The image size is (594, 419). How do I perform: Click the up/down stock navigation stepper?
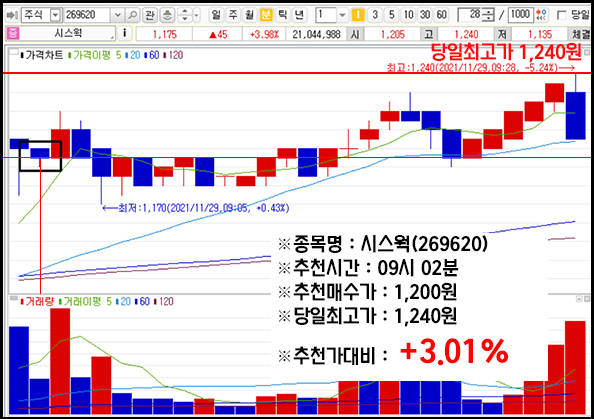tap(184, 15)
